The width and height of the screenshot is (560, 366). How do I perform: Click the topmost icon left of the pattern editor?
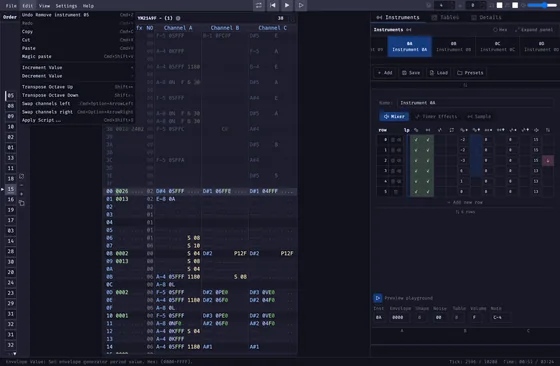(x=21, y=176)
